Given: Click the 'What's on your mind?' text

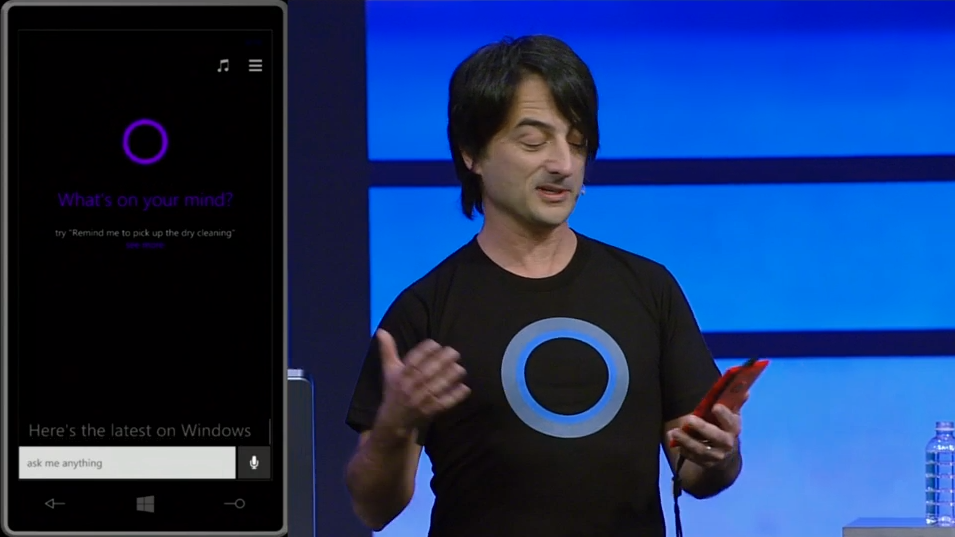Looking at the screenshot, I should (145, 200).
